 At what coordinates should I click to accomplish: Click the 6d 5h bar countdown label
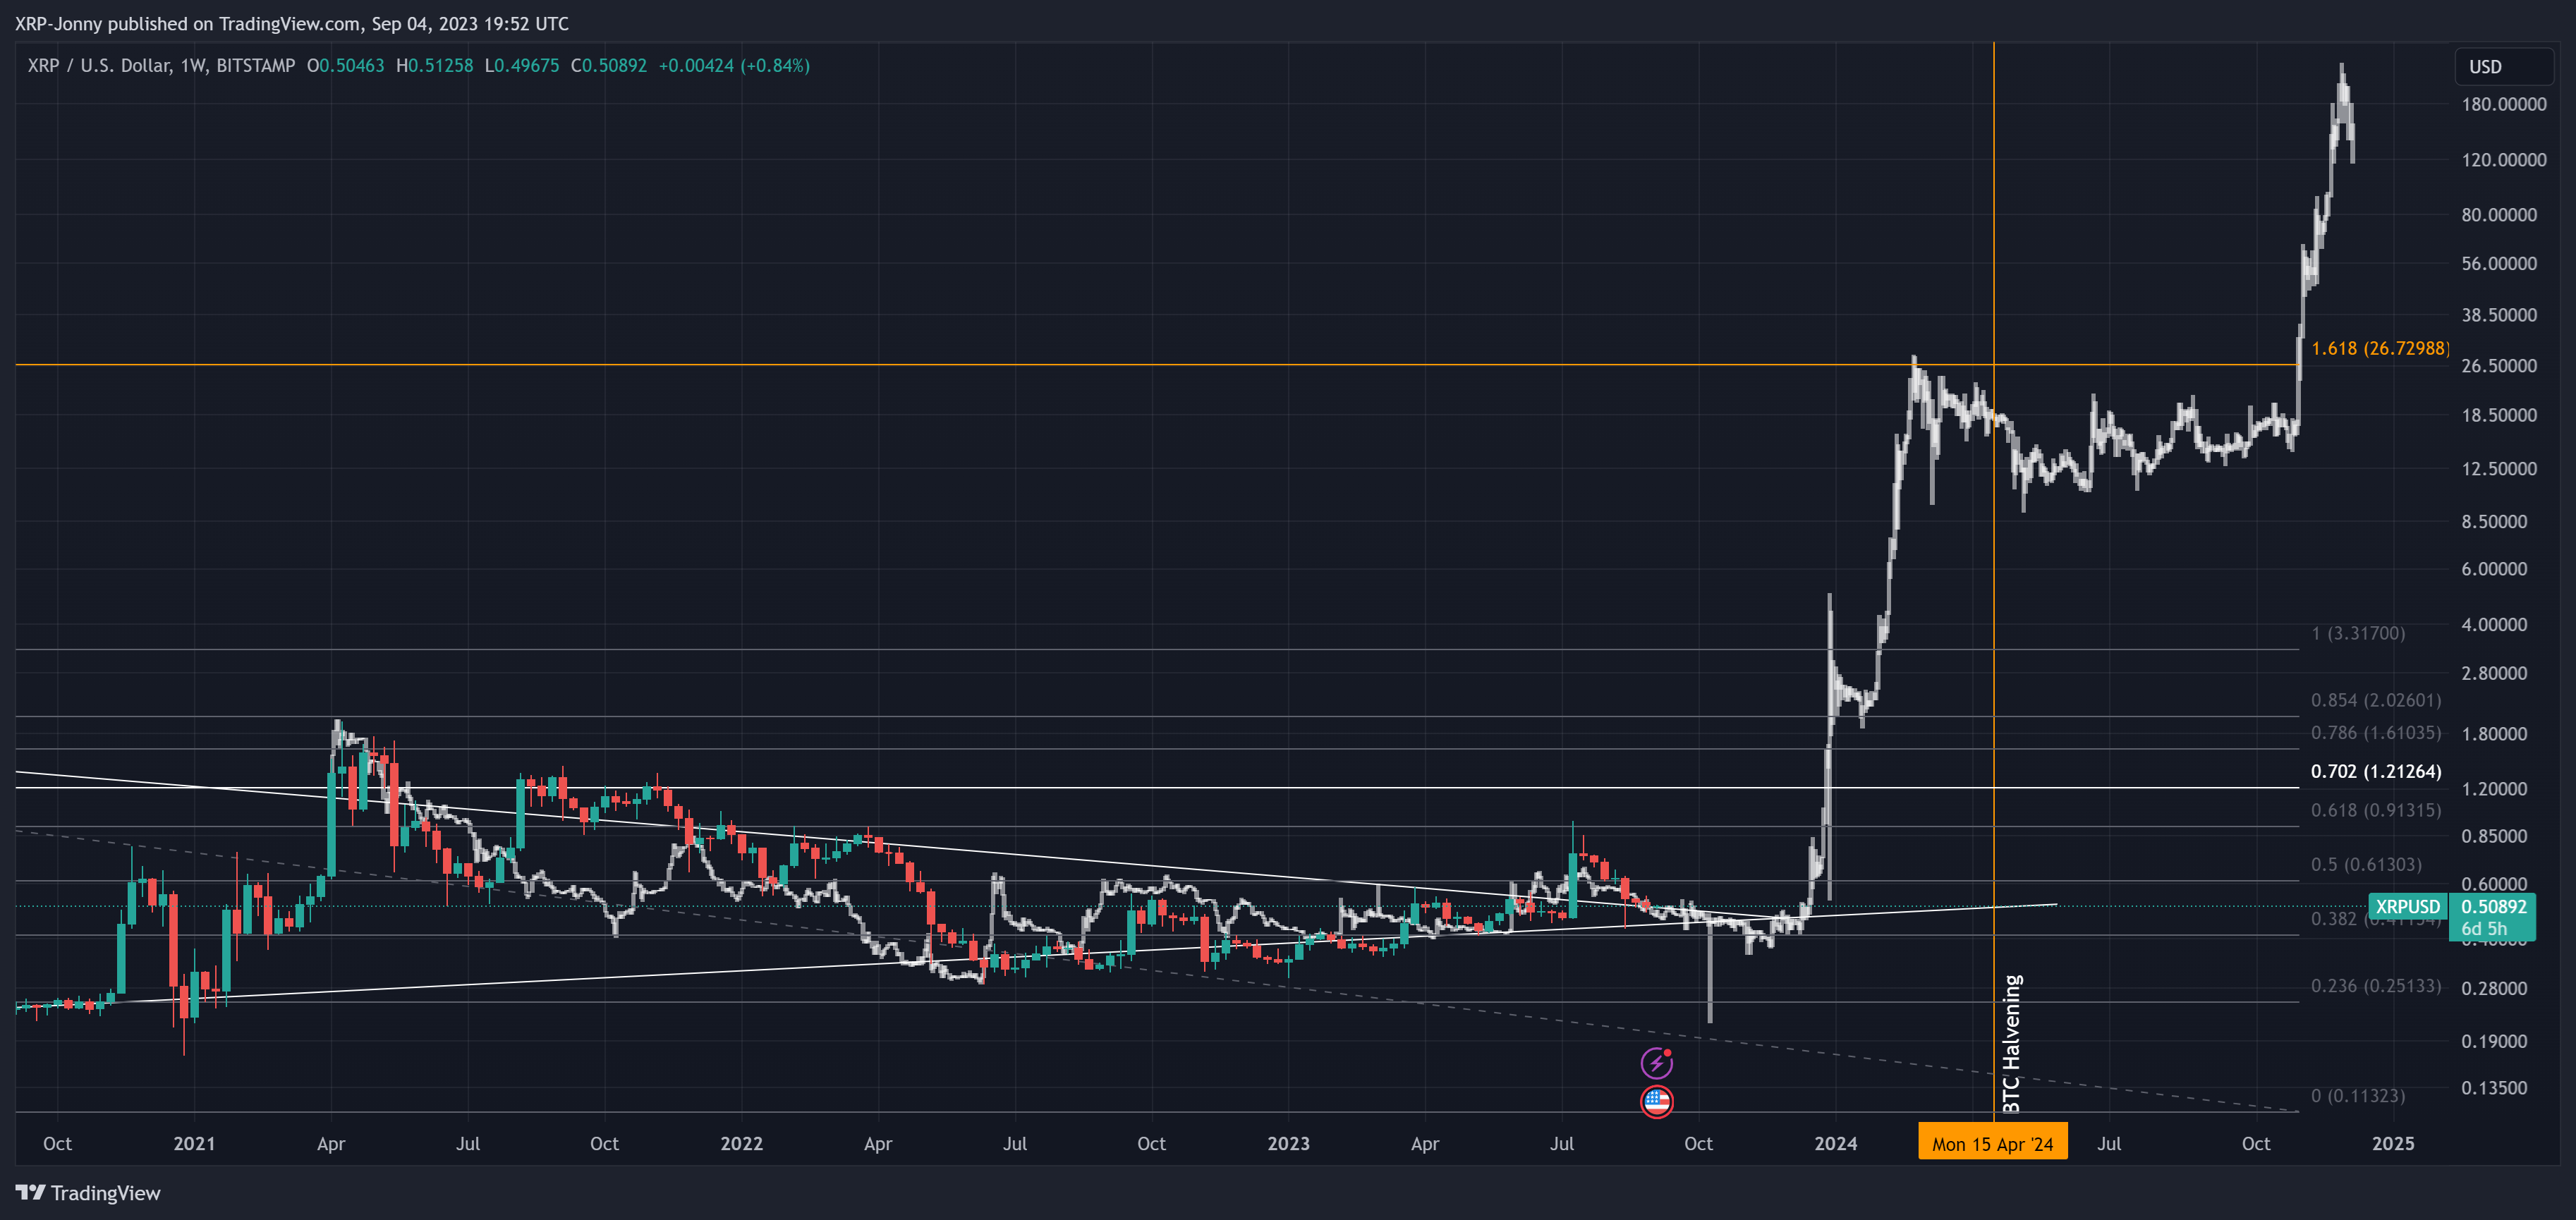(x=2484, y=929)
